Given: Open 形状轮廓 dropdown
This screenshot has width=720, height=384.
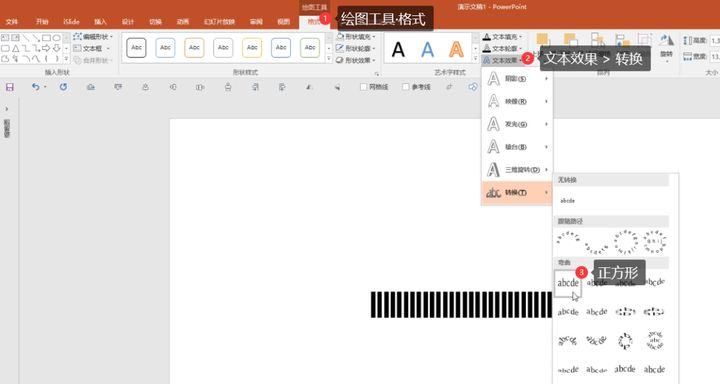Looking at the screenshot, I should (356, 48).
